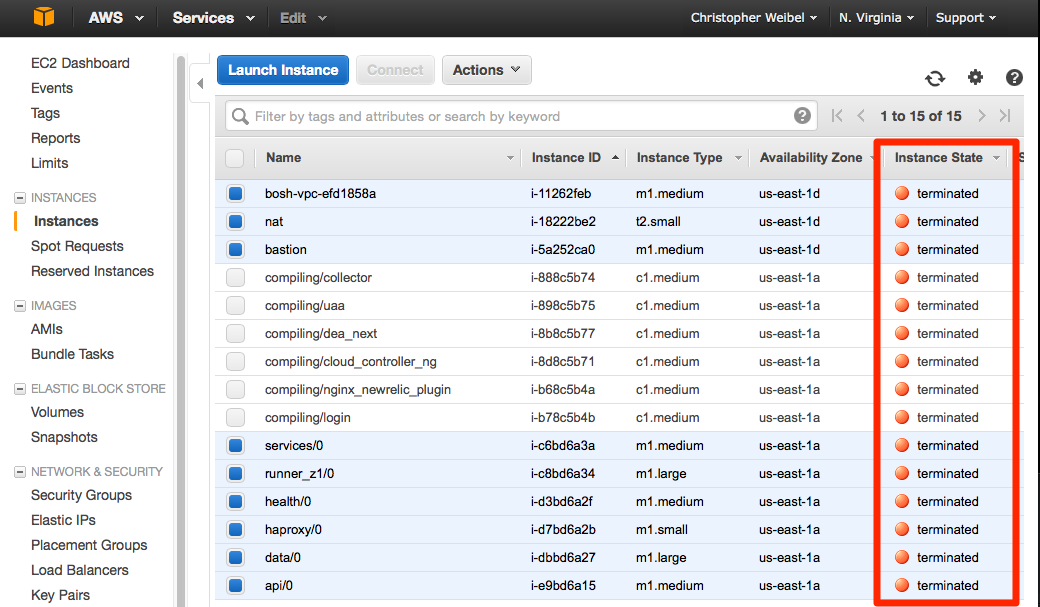Uncheck the nat instance checkbox

point(235,222)
